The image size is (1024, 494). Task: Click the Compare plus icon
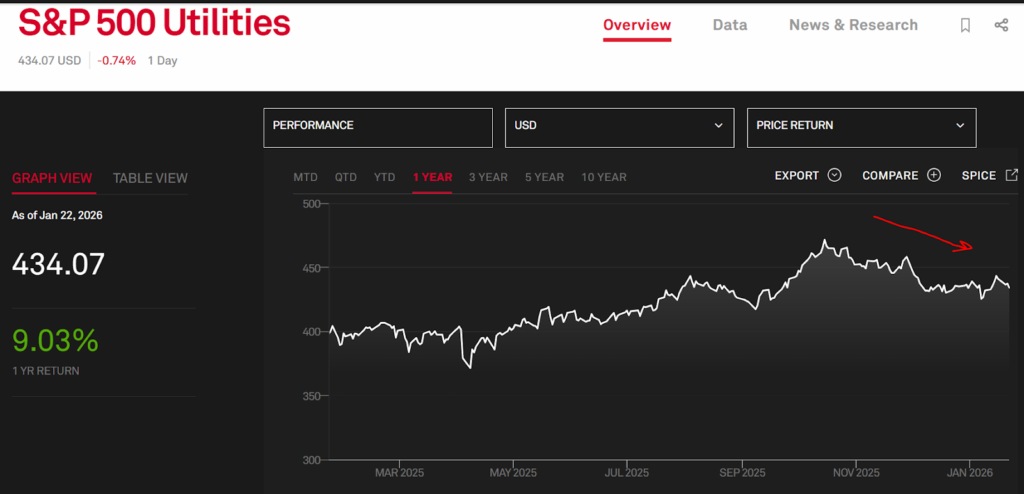(x=934, y=175)
